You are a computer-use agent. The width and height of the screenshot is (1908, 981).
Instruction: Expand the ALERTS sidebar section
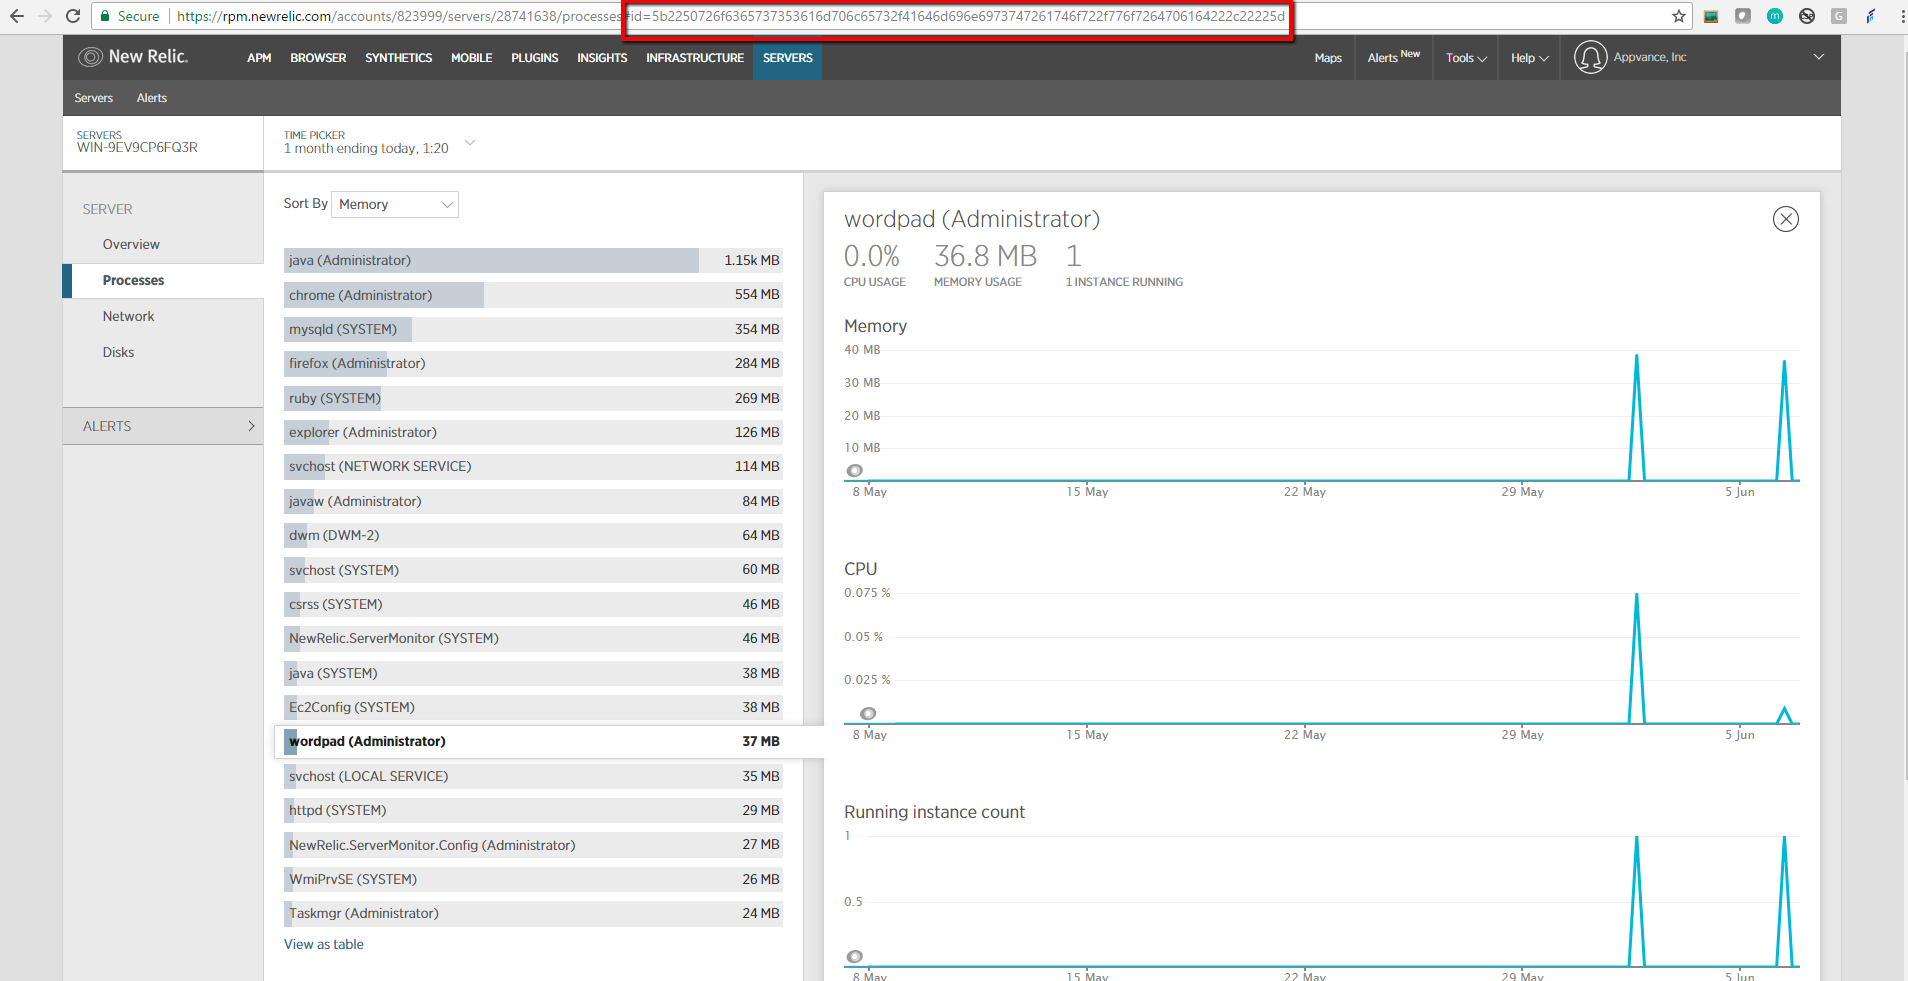(163, 426)
